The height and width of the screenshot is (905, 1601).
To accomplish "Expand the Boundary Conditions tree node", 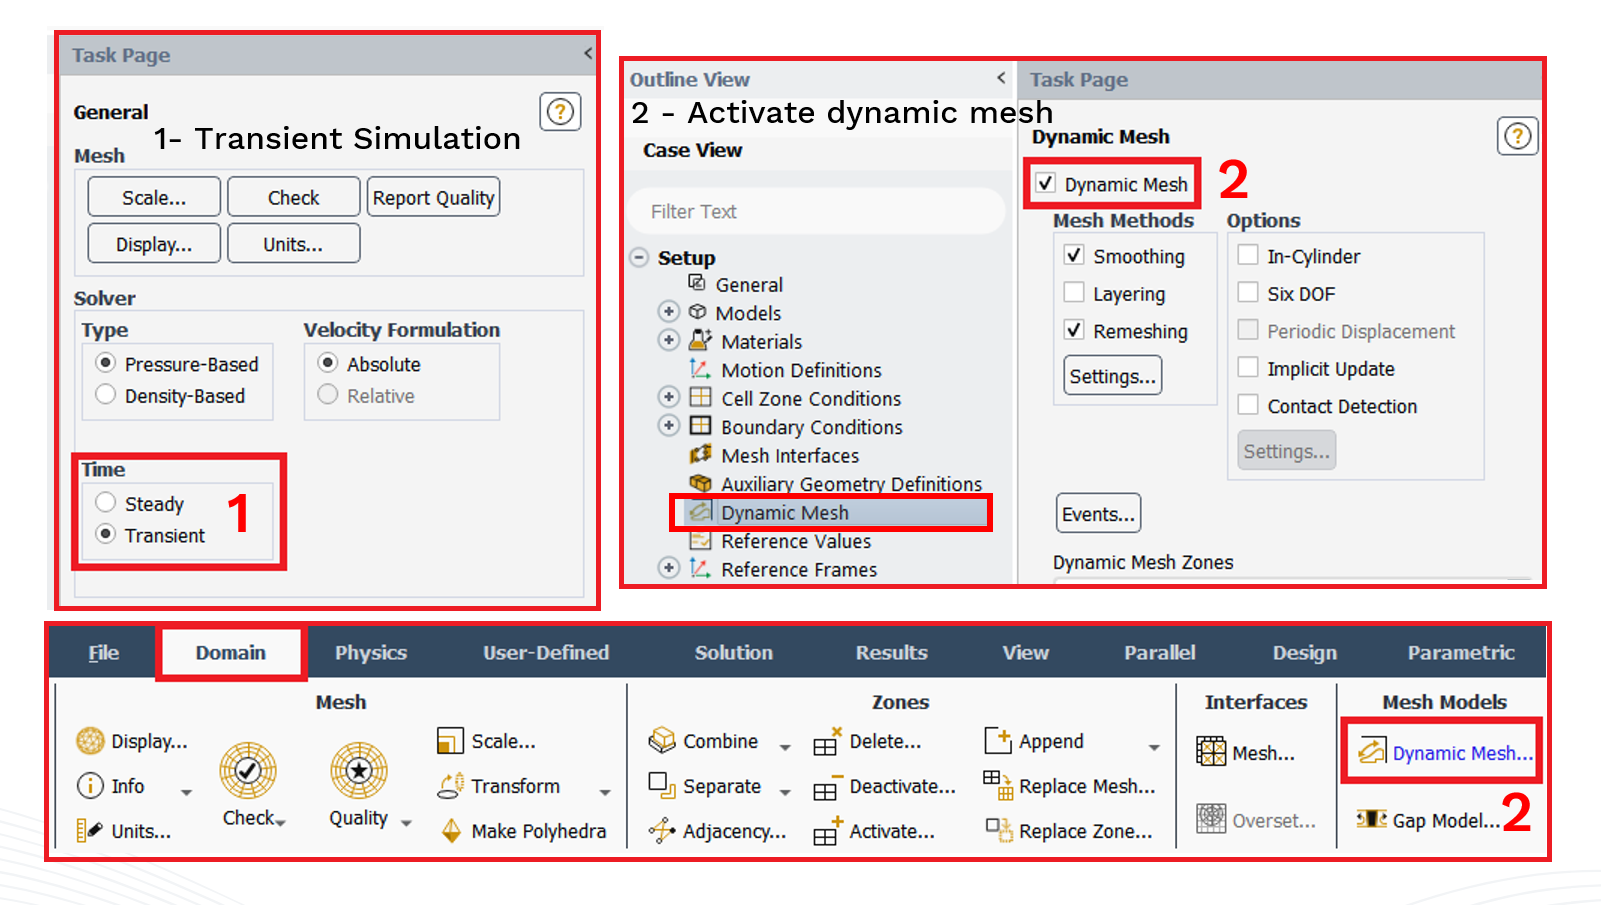I will (x=669, y=426).
